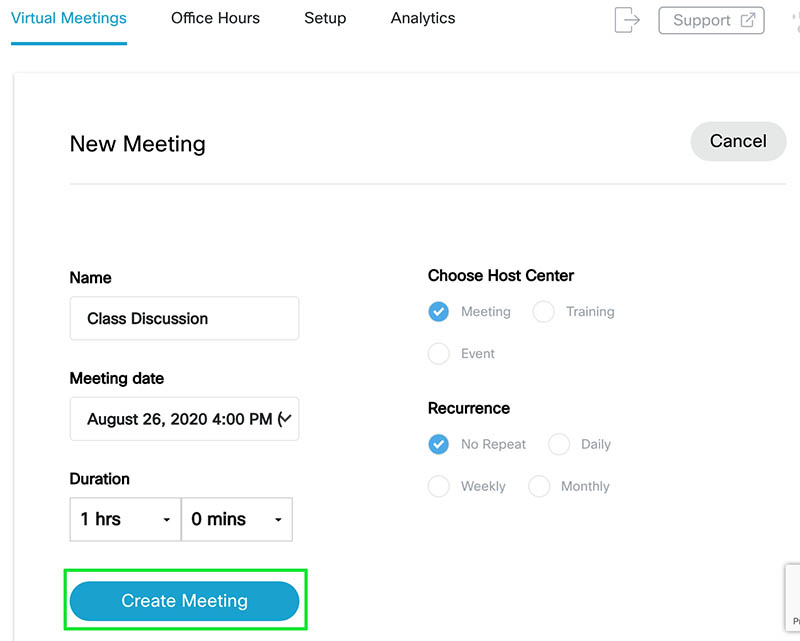Open the Support link button

click(x=711, y=20)
